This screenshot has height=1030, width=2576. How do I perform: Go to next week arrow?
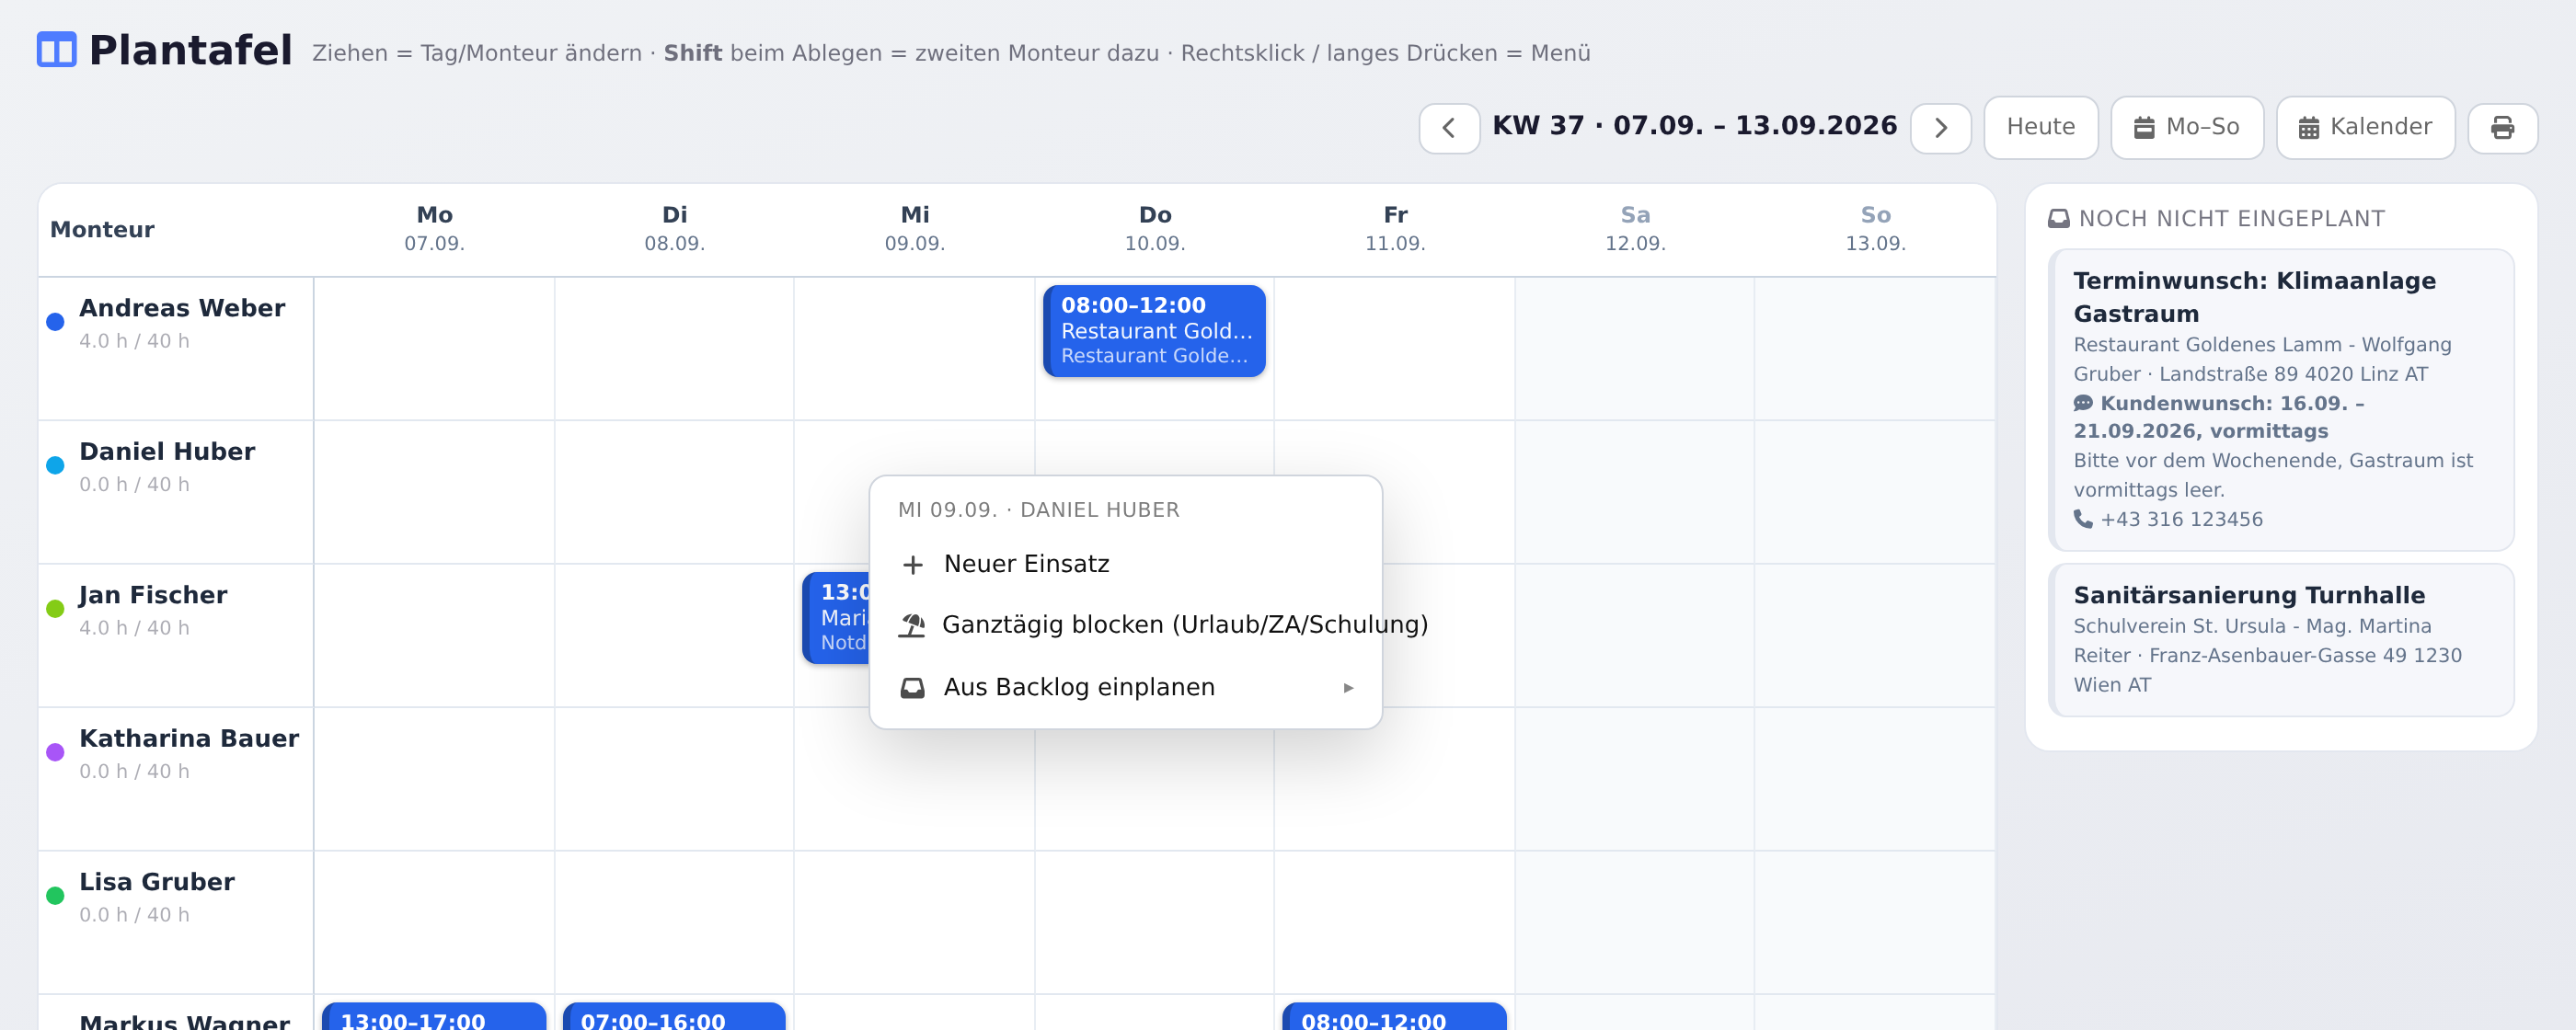click(1940, 128)
